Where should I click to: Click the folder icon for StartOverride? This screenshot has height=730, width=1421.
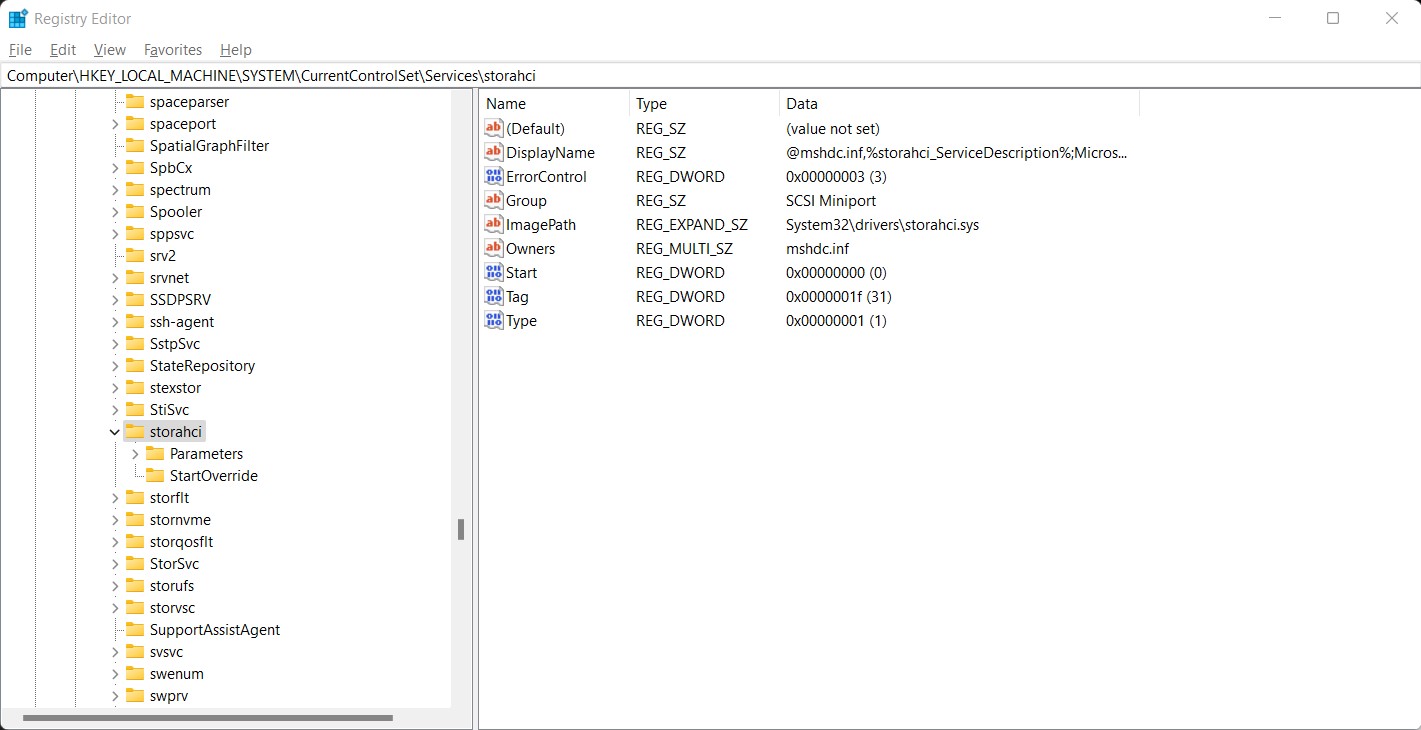tap(155, 476)
